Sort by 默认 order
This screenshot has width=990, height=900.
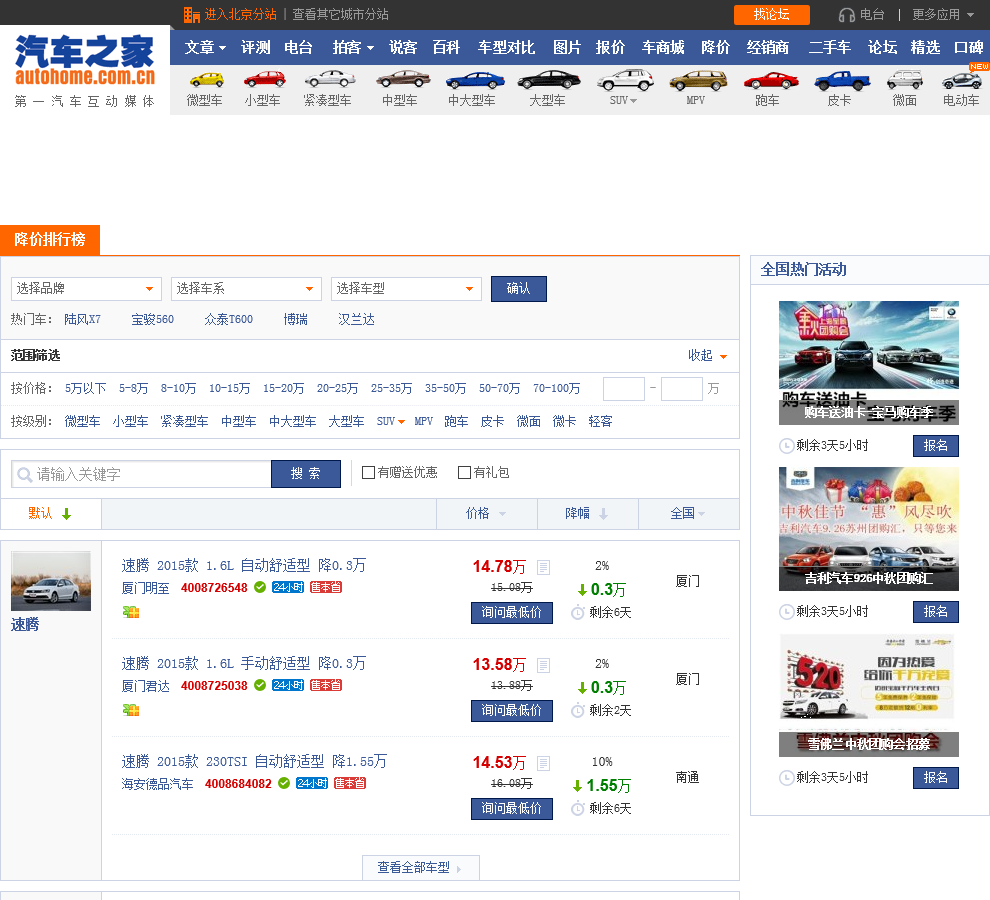click(x=49, y=513)
